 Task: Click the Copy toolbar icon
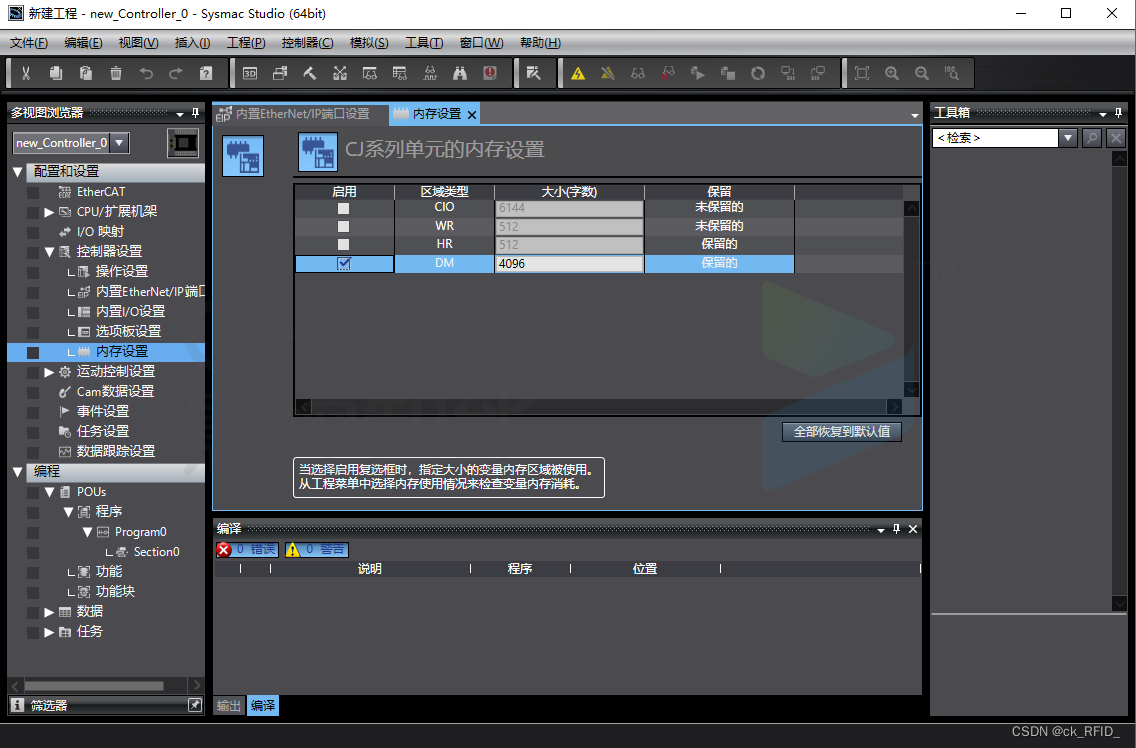pos(56,73)
